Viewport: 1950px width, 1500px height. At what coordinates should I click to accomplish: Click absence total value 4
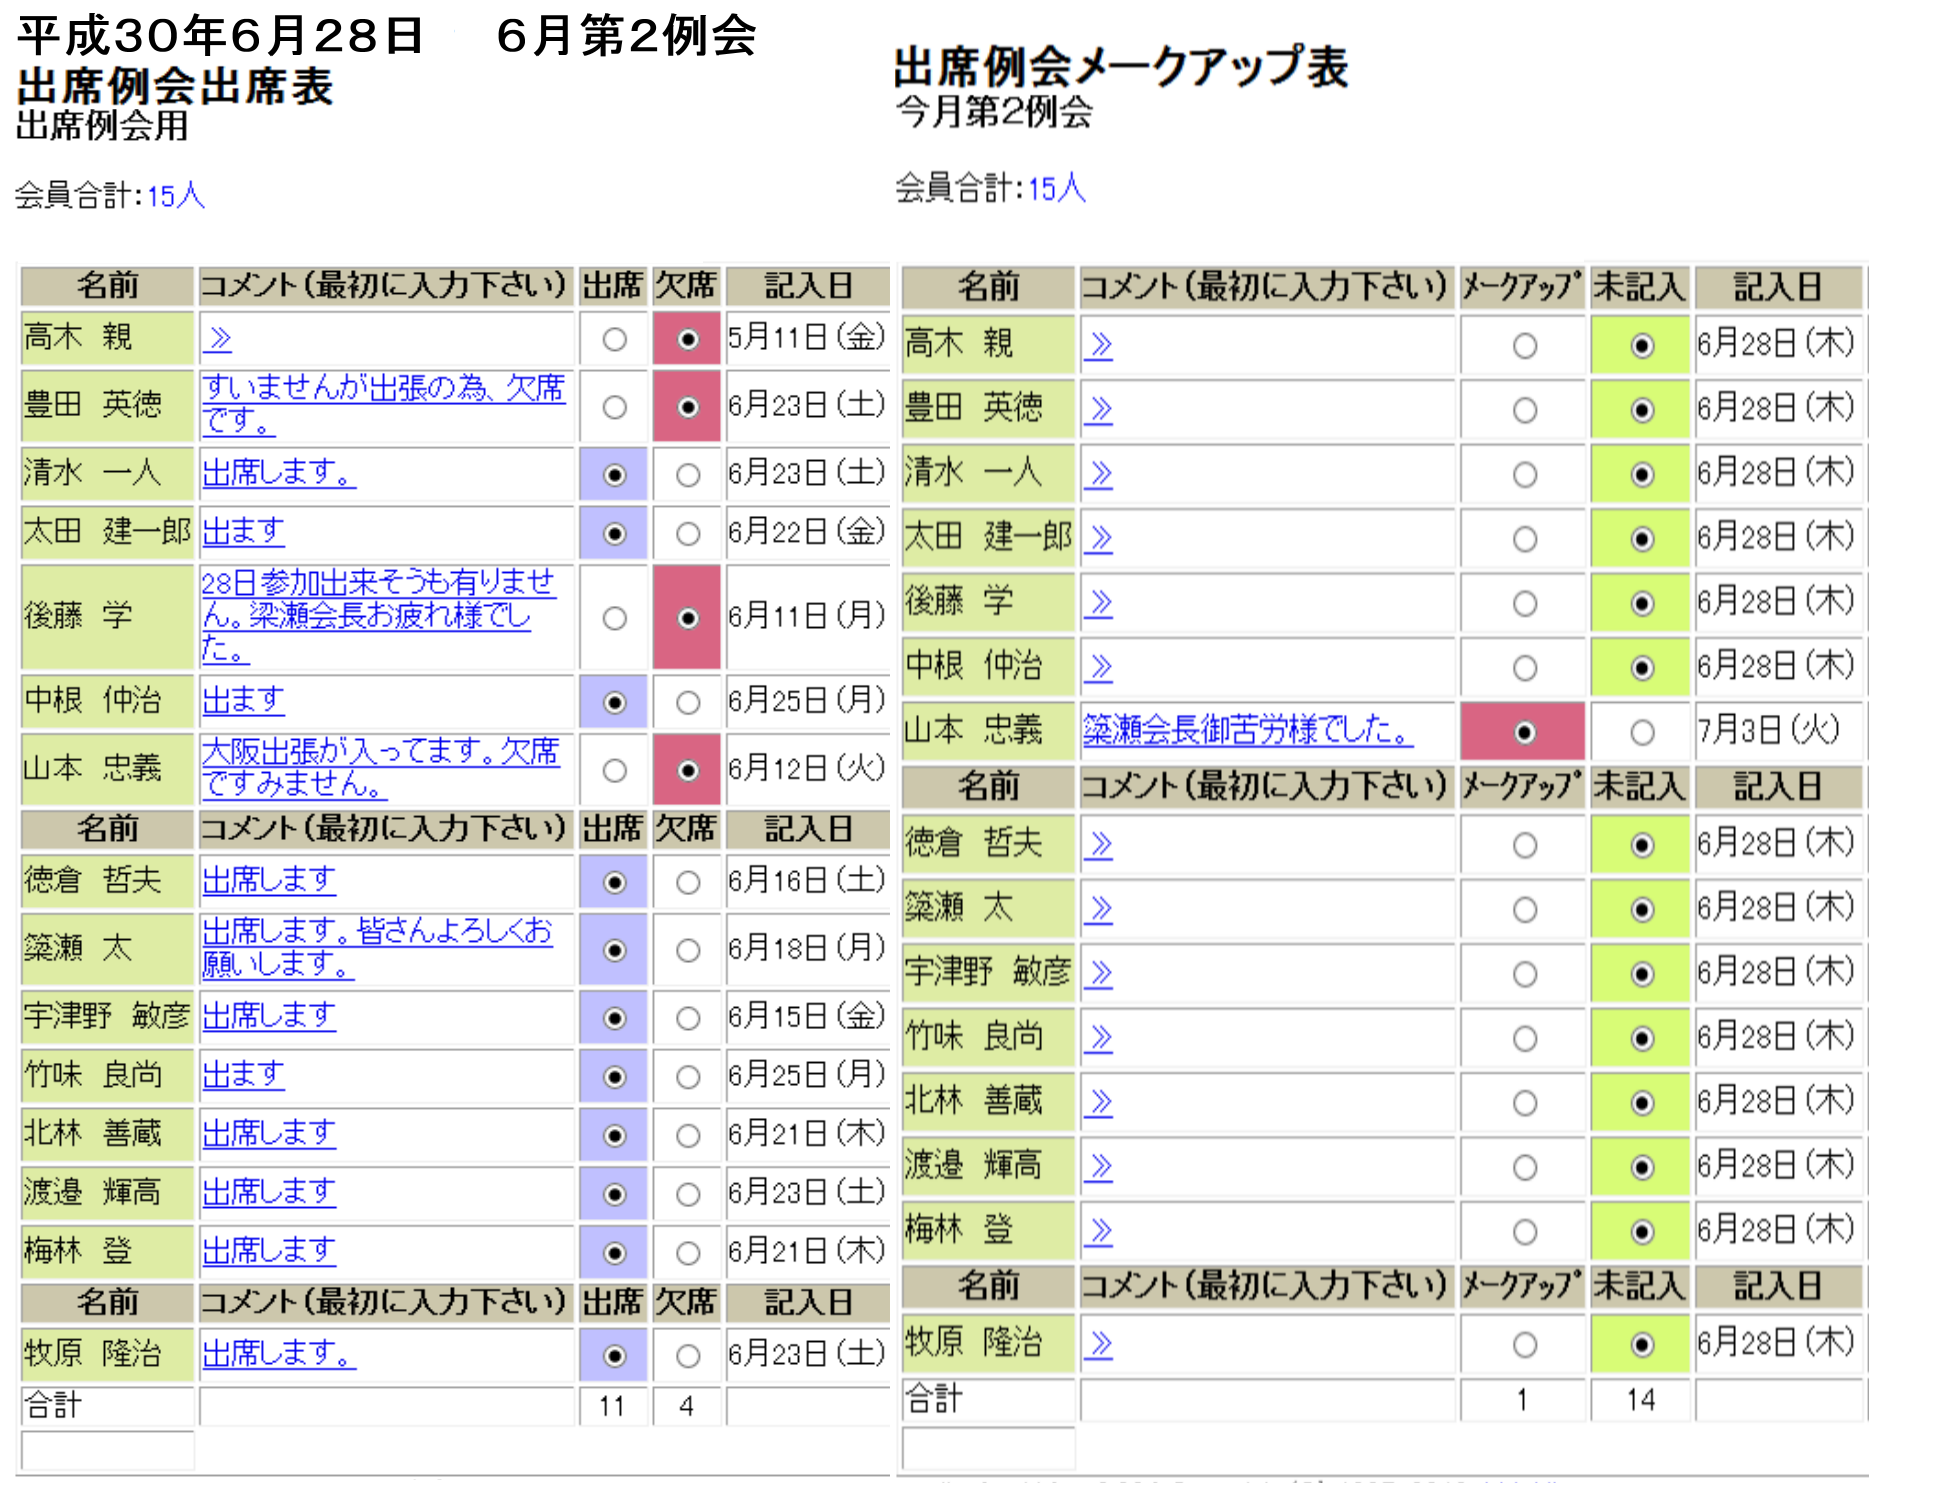pyautogui.click(x=686, y=1406)
